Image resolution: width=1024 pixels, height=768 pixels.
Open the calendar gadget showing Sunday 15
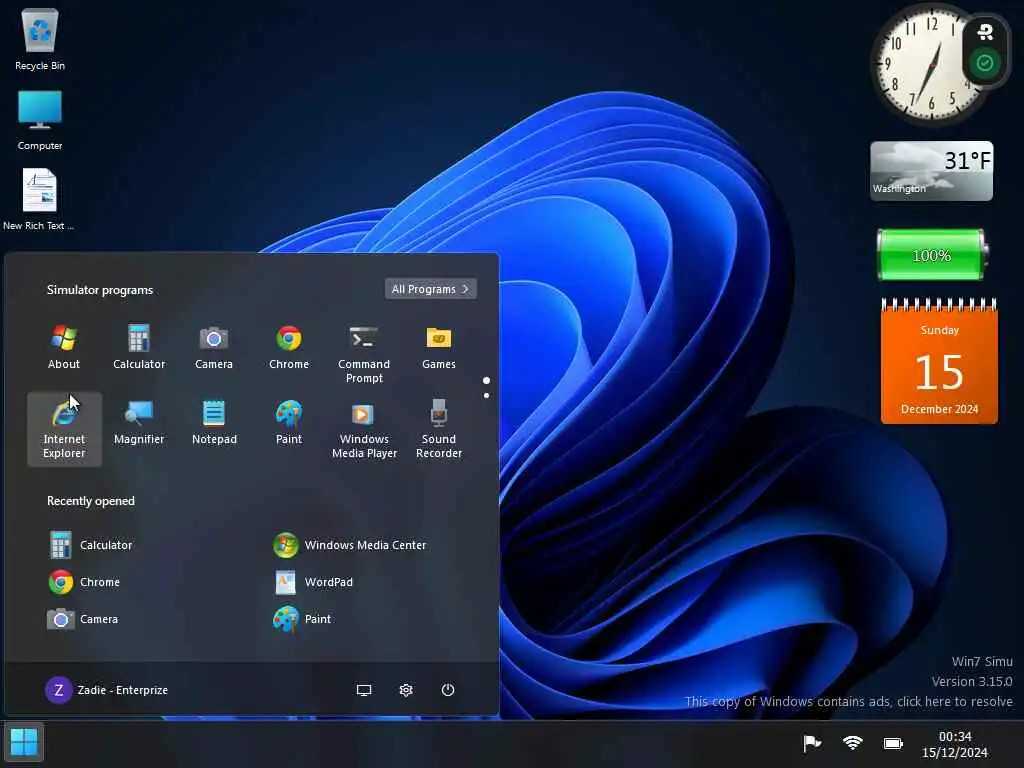coord(939,362)
